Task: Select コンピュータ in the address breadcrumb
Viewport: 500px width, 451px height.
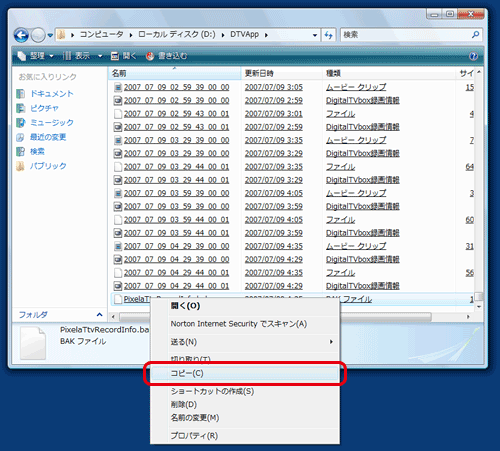Action: click(101, 34)
